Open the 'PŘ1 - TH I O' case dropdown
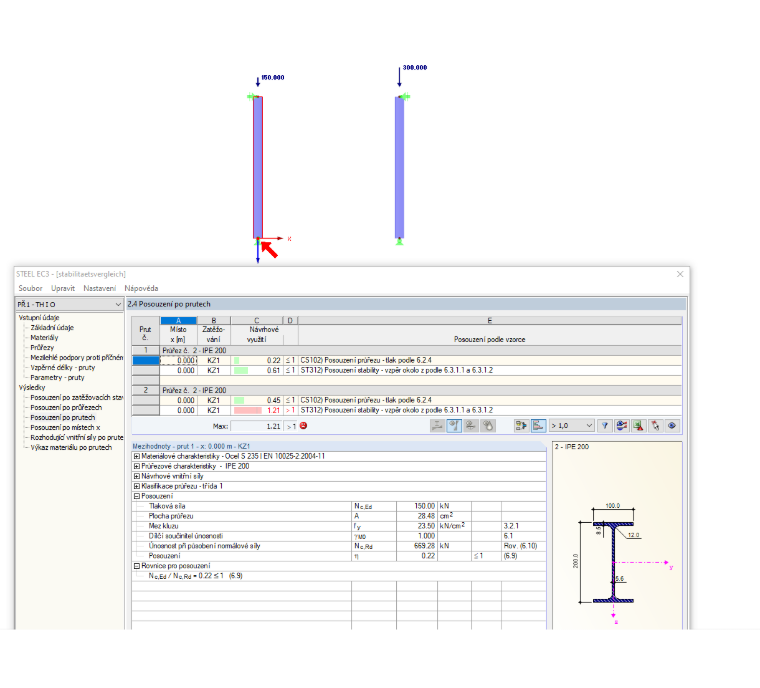Screen dimensions: 760x688 click(69, 304)
